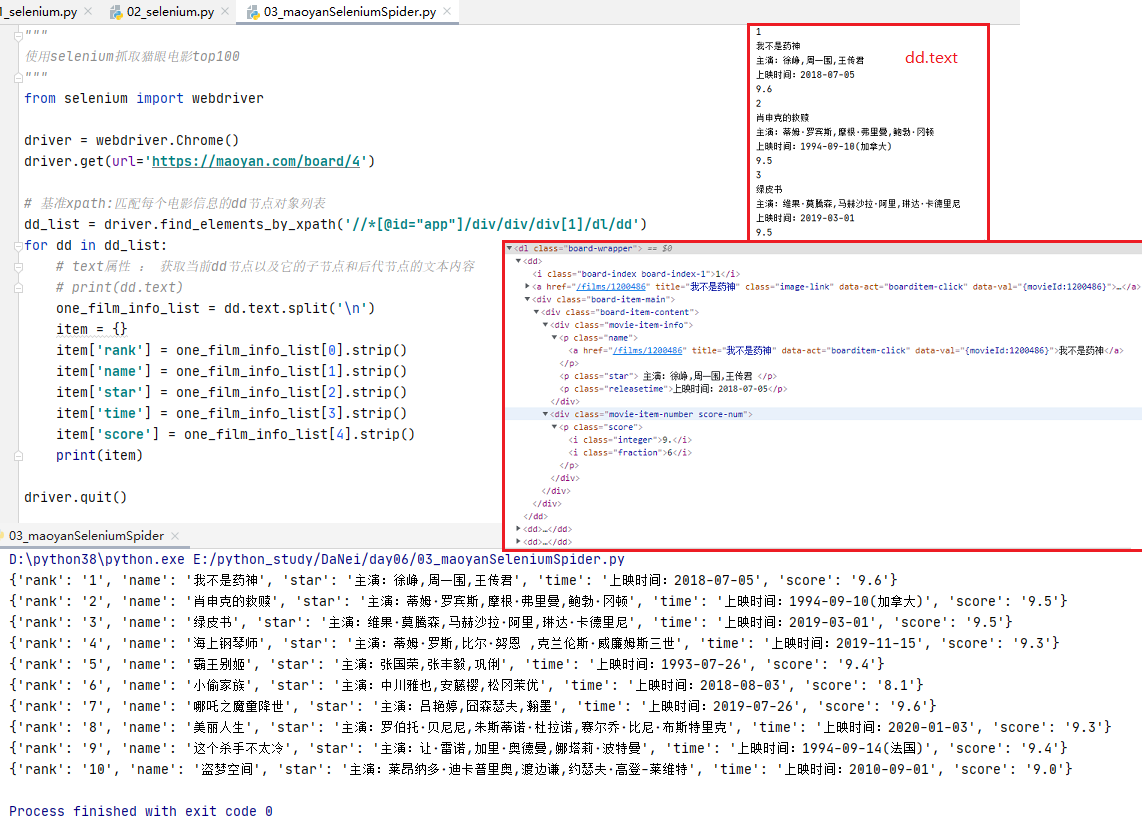Screen dimensions: 1142x839
Task: Click the item['score'] assignment line
Action: tap(235, 434)
